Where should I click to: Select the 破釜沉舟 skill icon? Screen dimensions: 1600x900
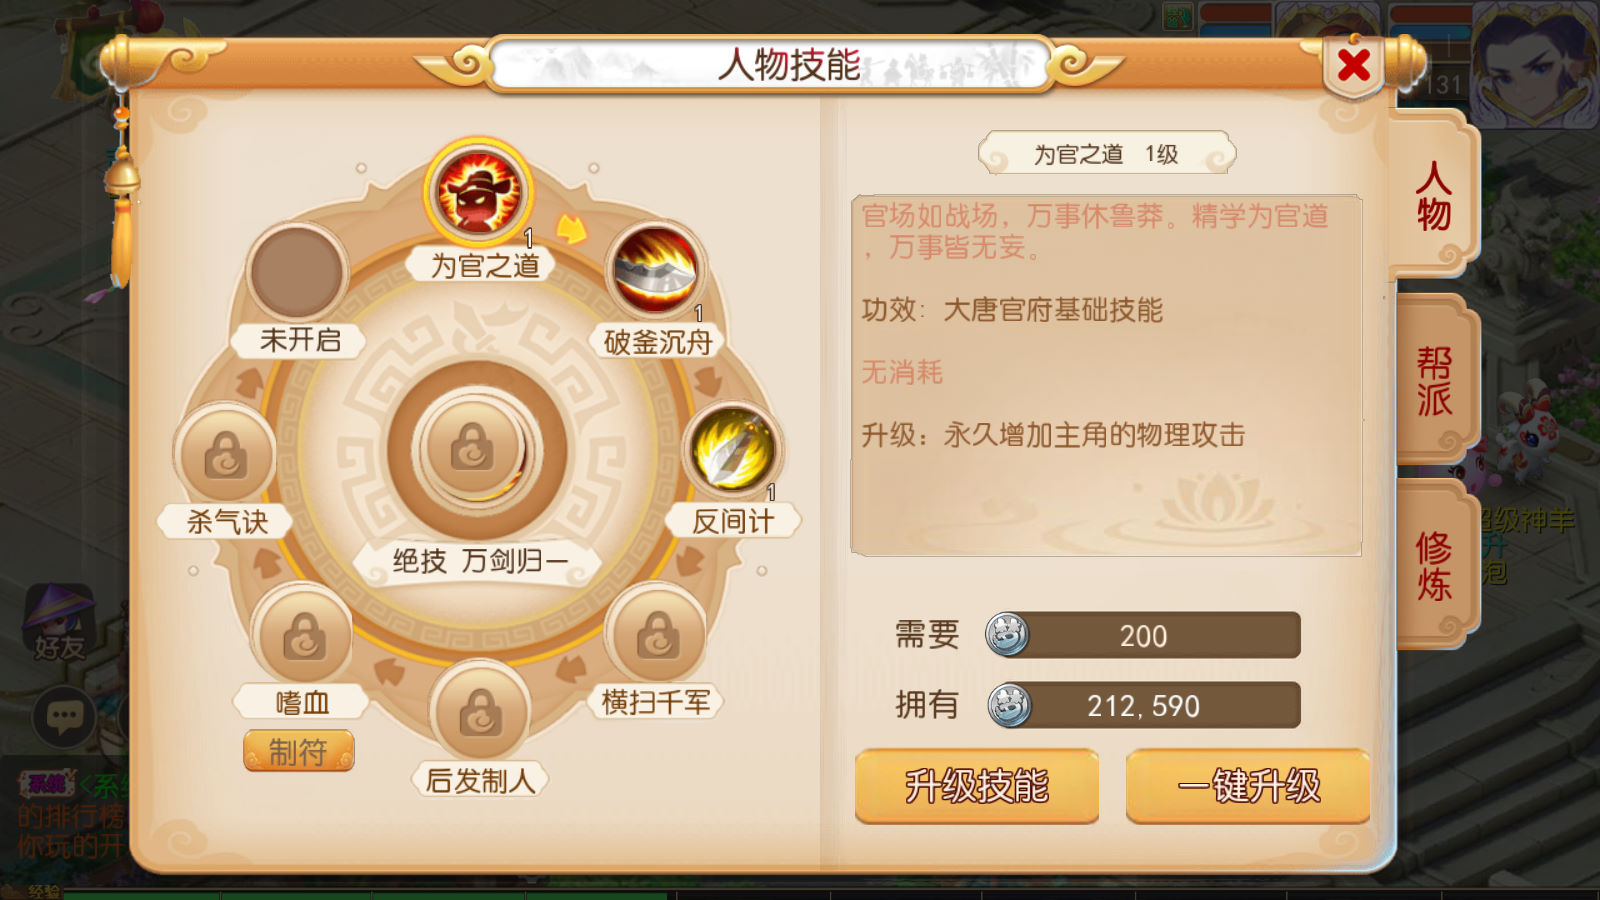pos(656,270)
